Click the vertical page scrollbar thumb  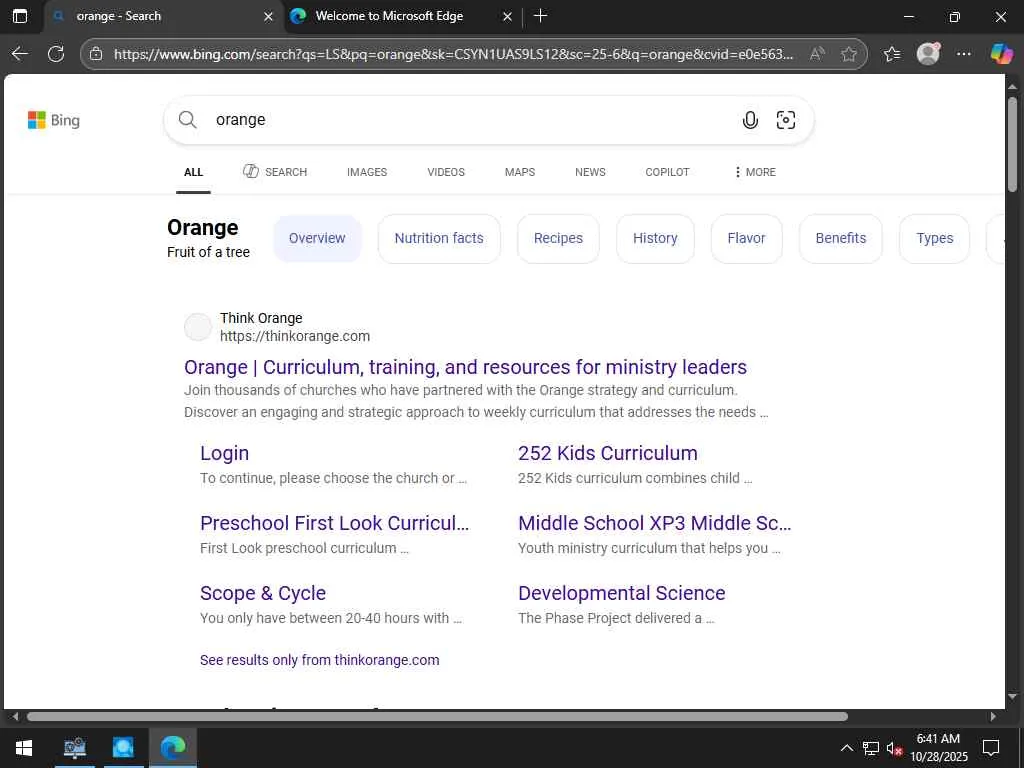(x=1012, y=144)
